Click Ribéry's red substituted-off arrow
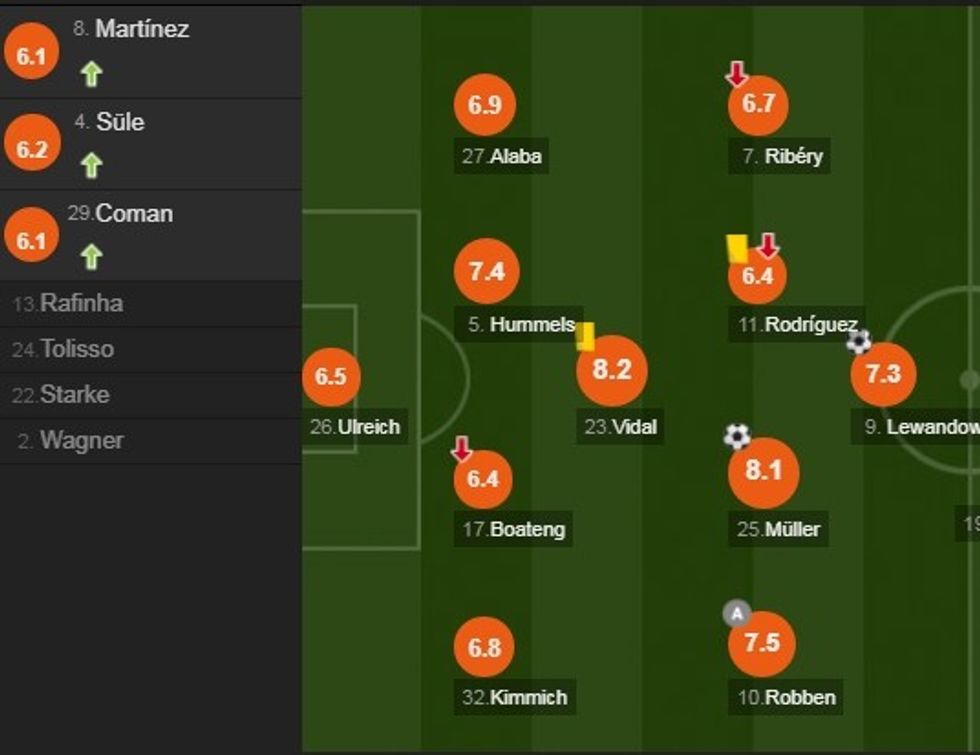Screen dimensions: 980x755 (737, 73)
